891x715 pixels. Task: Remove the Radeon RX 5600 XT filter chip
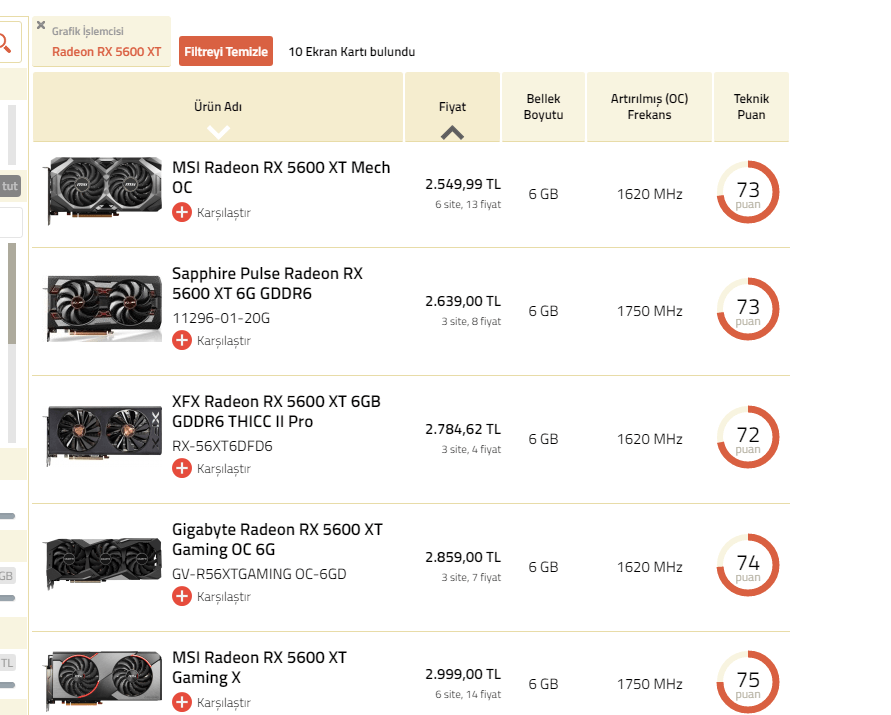(41, 25)
